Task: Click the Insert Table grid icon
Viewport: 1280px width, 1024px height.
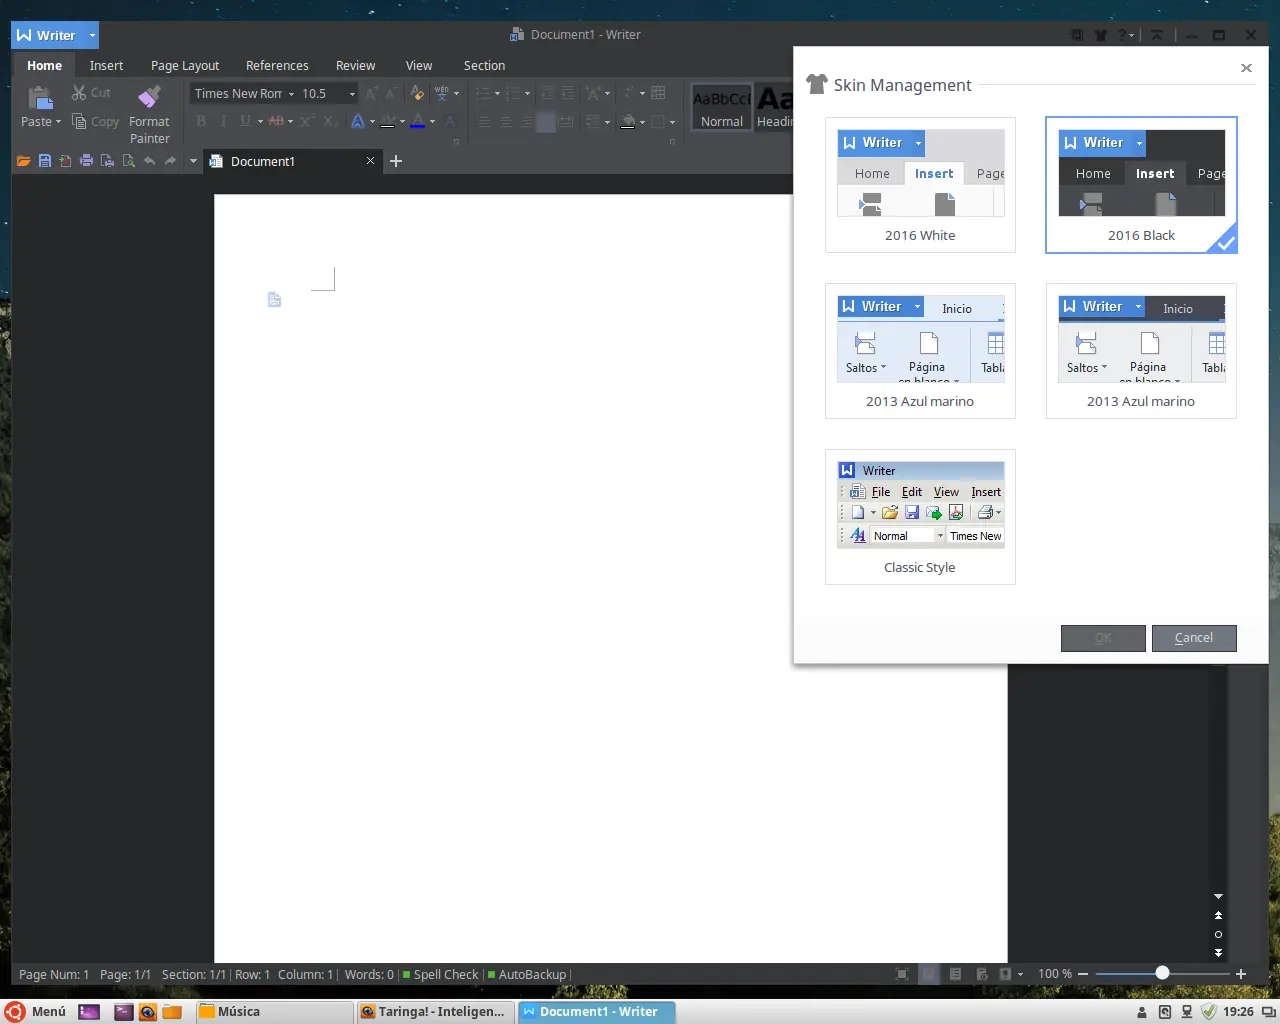Action: pos(658,93)
